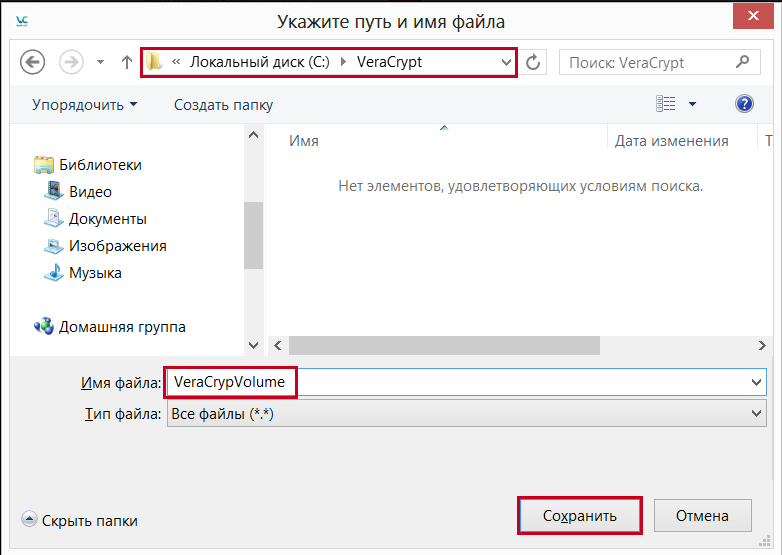The width and height of the screenshot is (782, 555).
Task: Click the Forward navigation arrow
Action: click(x=71, y=62)
